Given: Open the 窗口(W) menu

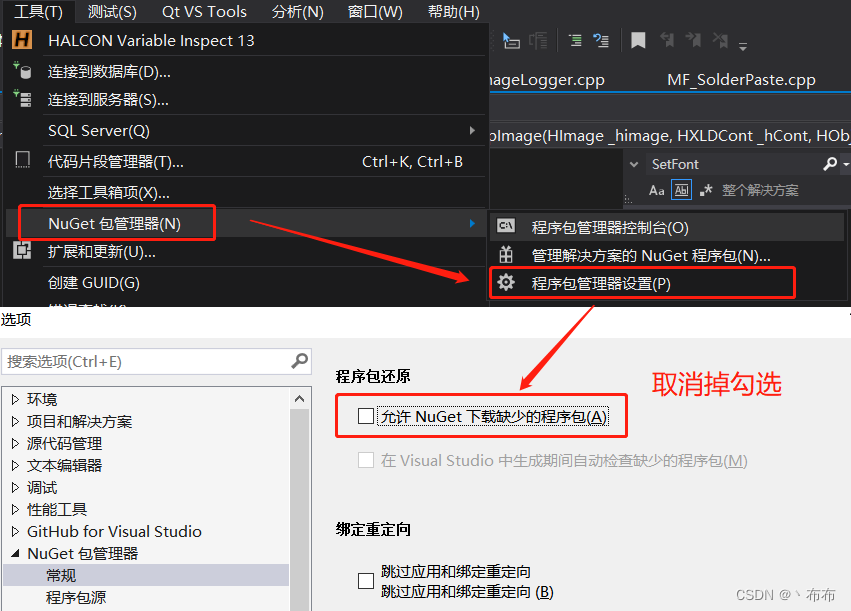Looking at the screenshot, I should coord(375,11).
